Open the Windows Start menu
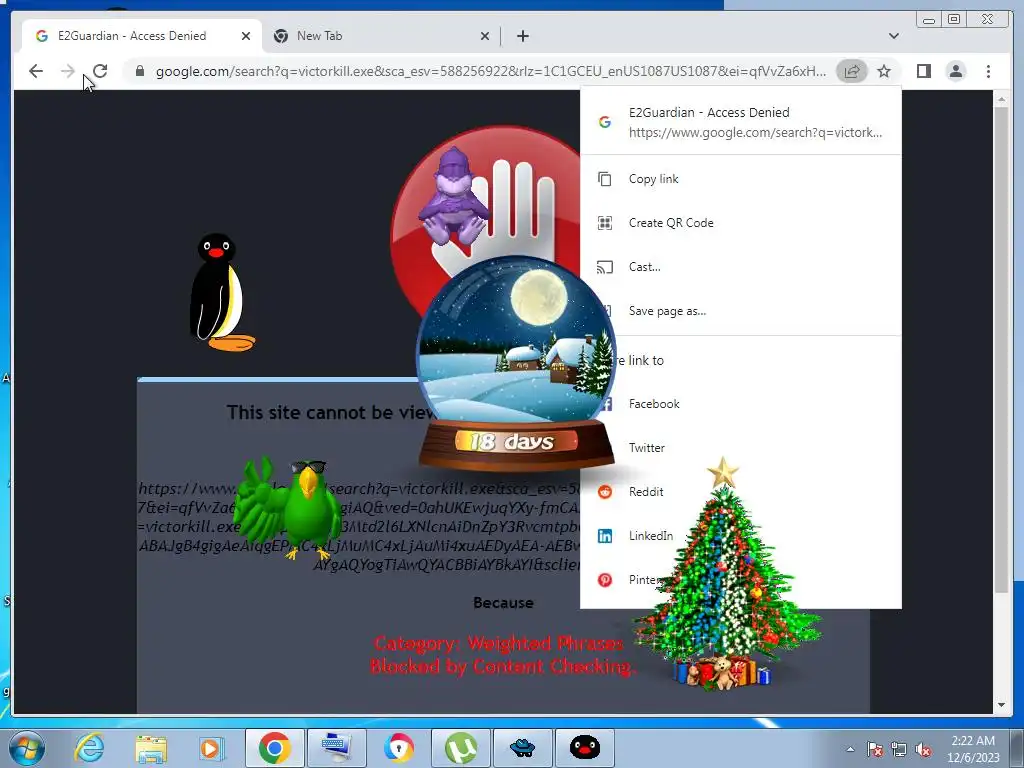This screenshot has height=768, width=1024. [x=26, y=748]
